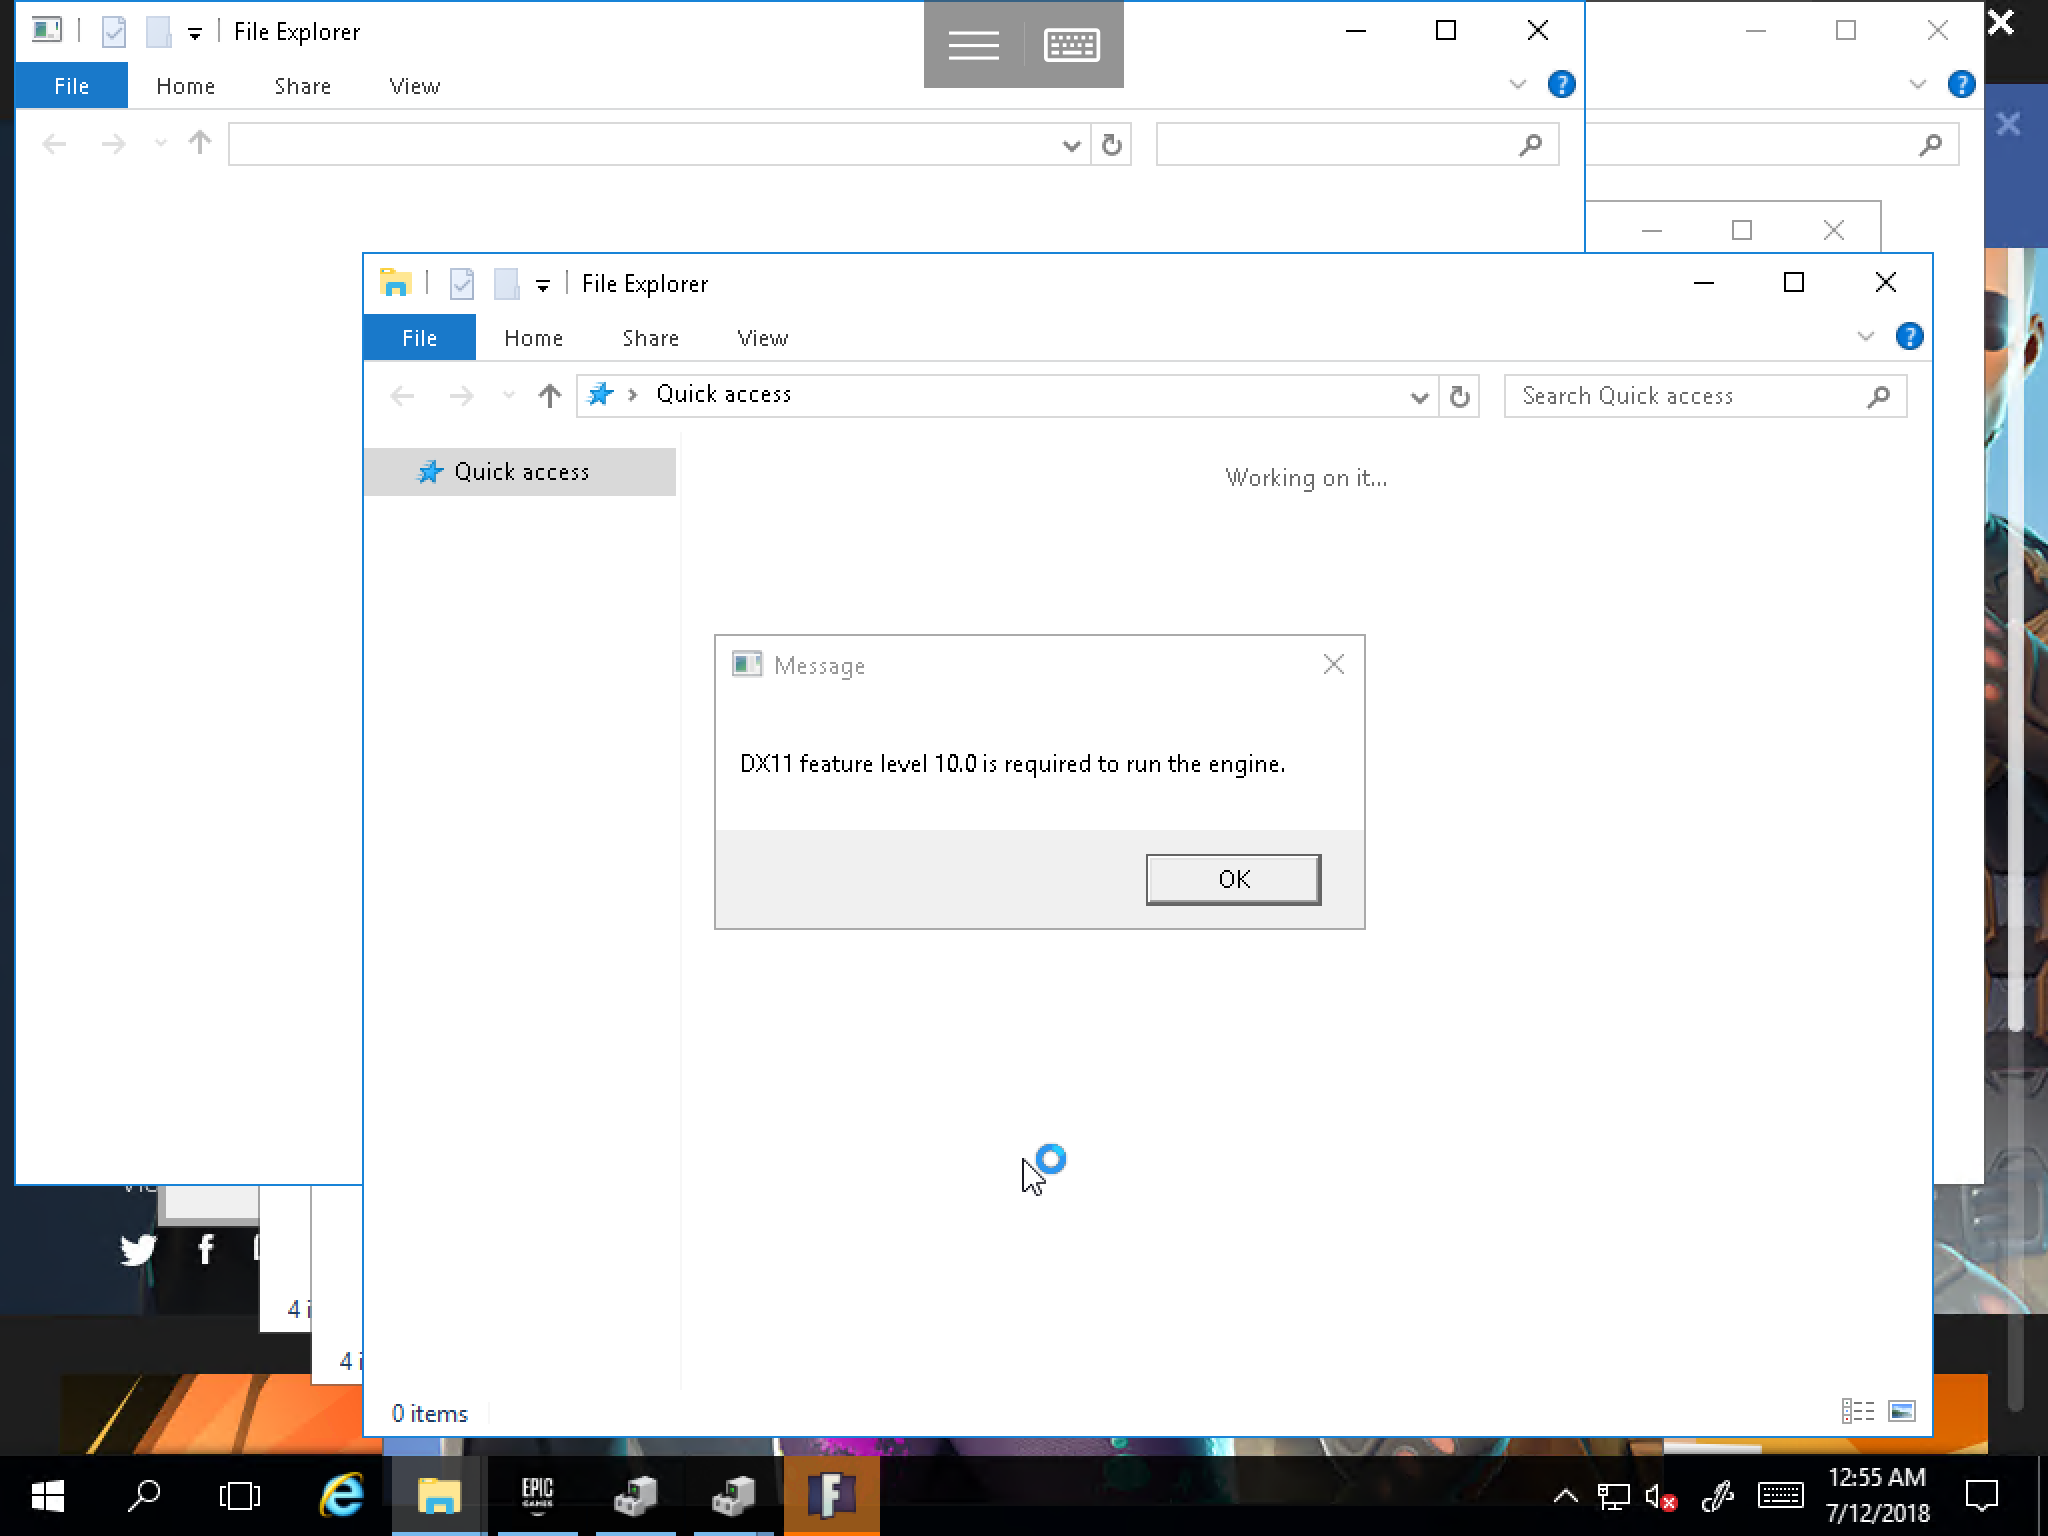This screenshot has width=2048, height=1536.
Task: Refresh the Quick access address bar
Action: (x=1459, y=396)
